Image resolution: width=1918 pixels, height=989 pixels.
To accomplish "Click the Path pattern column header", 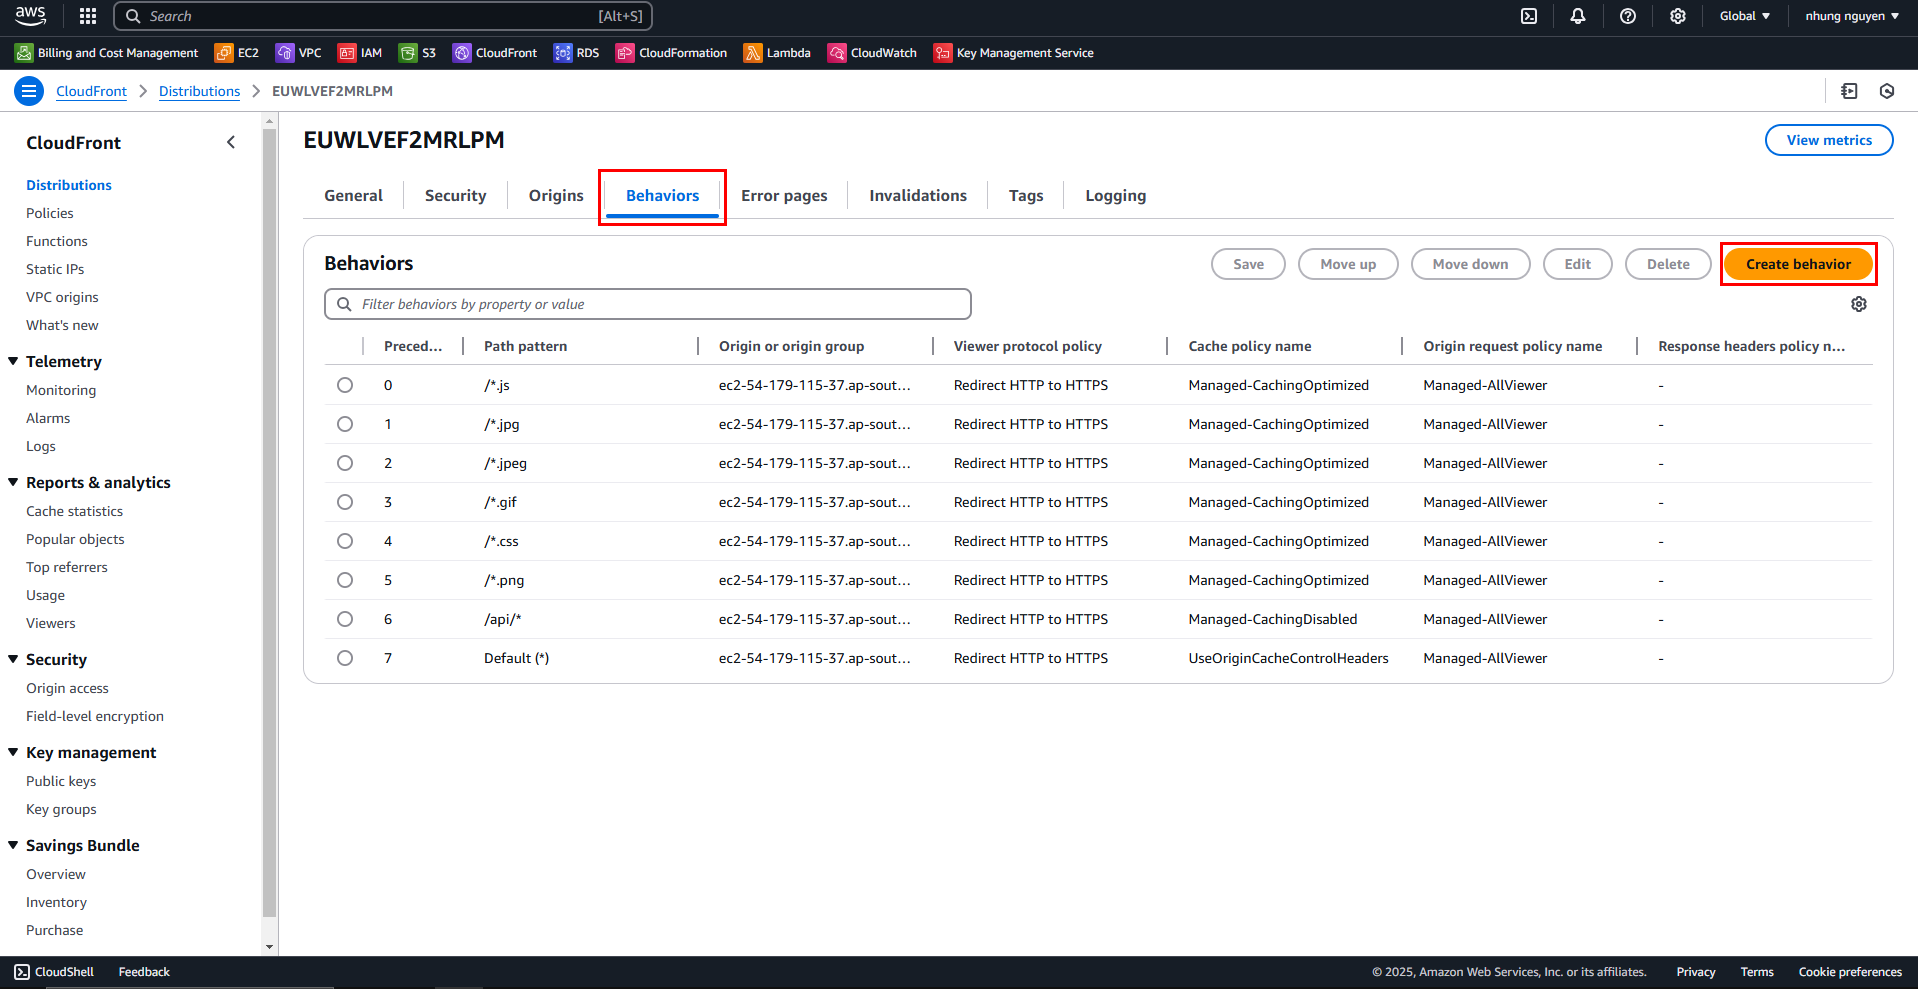I will click(x=525, y=346).
